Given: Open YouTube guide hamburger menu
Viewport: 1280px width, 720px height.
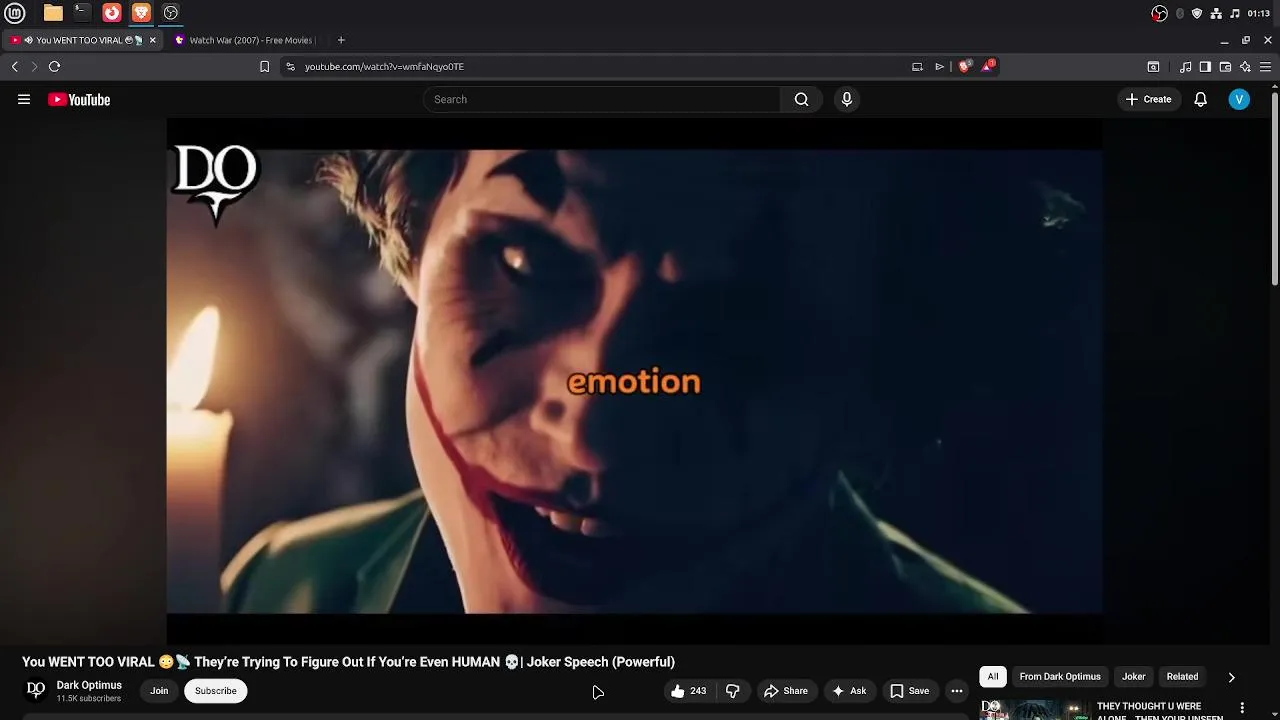Looking at the screenshot, I should pos(24,99).
